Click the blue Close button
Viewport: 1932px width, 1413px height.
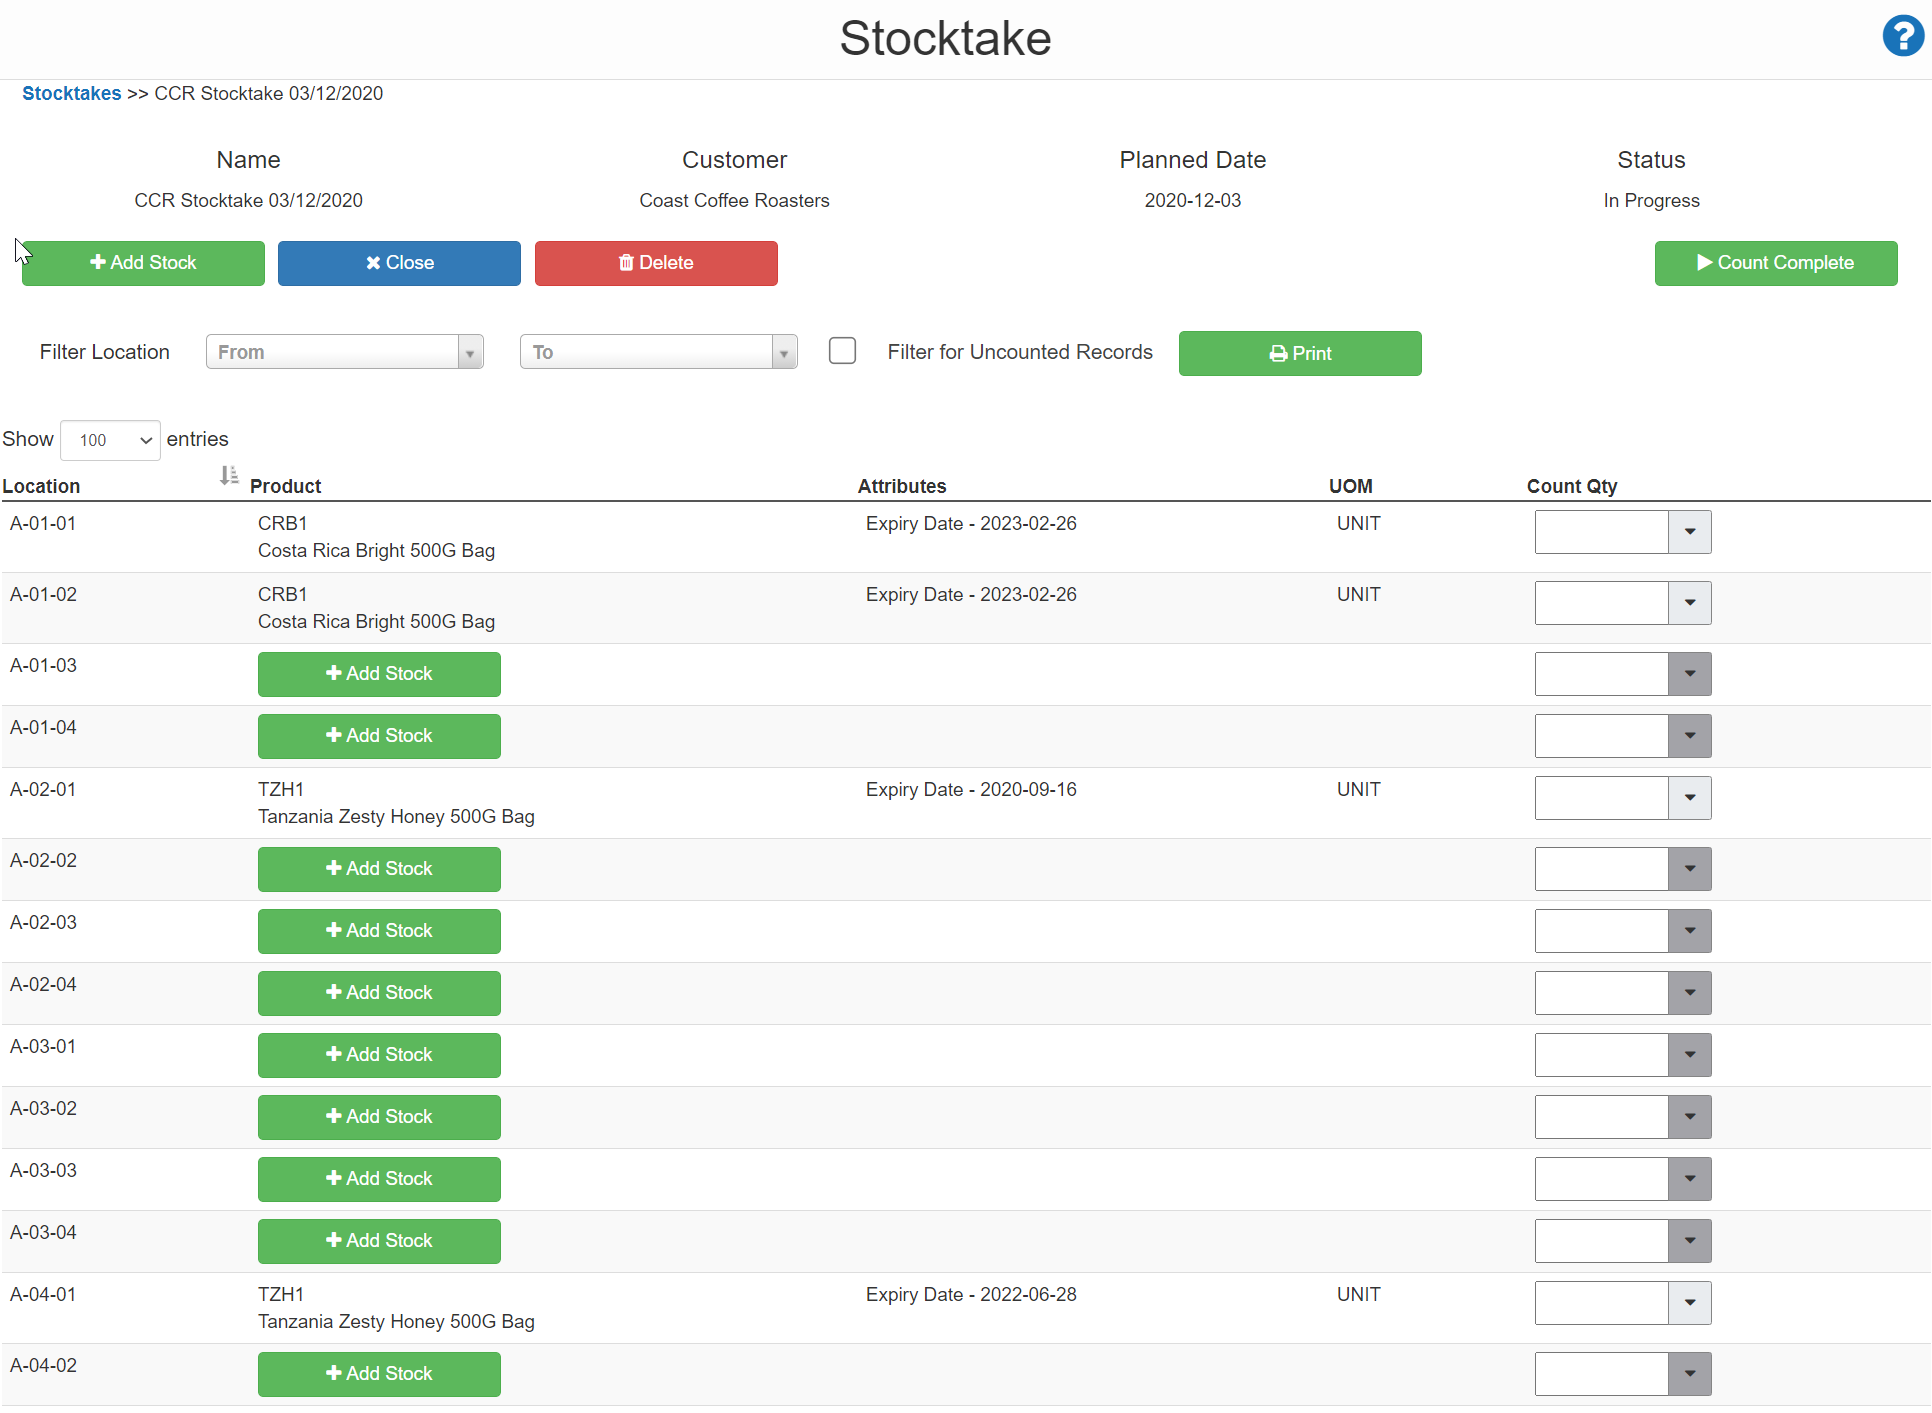pyautogui.click(x=399, y=263)
